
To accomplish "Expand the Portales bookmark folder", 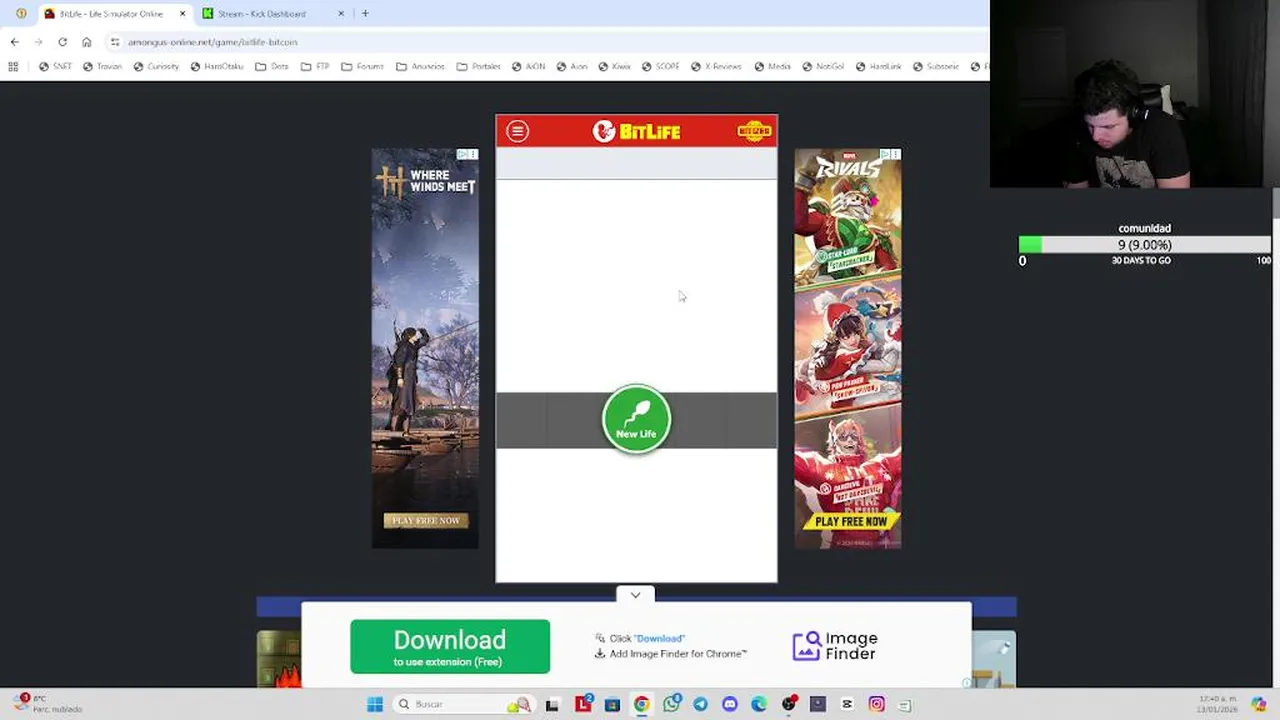I will (x=478, y=67).
